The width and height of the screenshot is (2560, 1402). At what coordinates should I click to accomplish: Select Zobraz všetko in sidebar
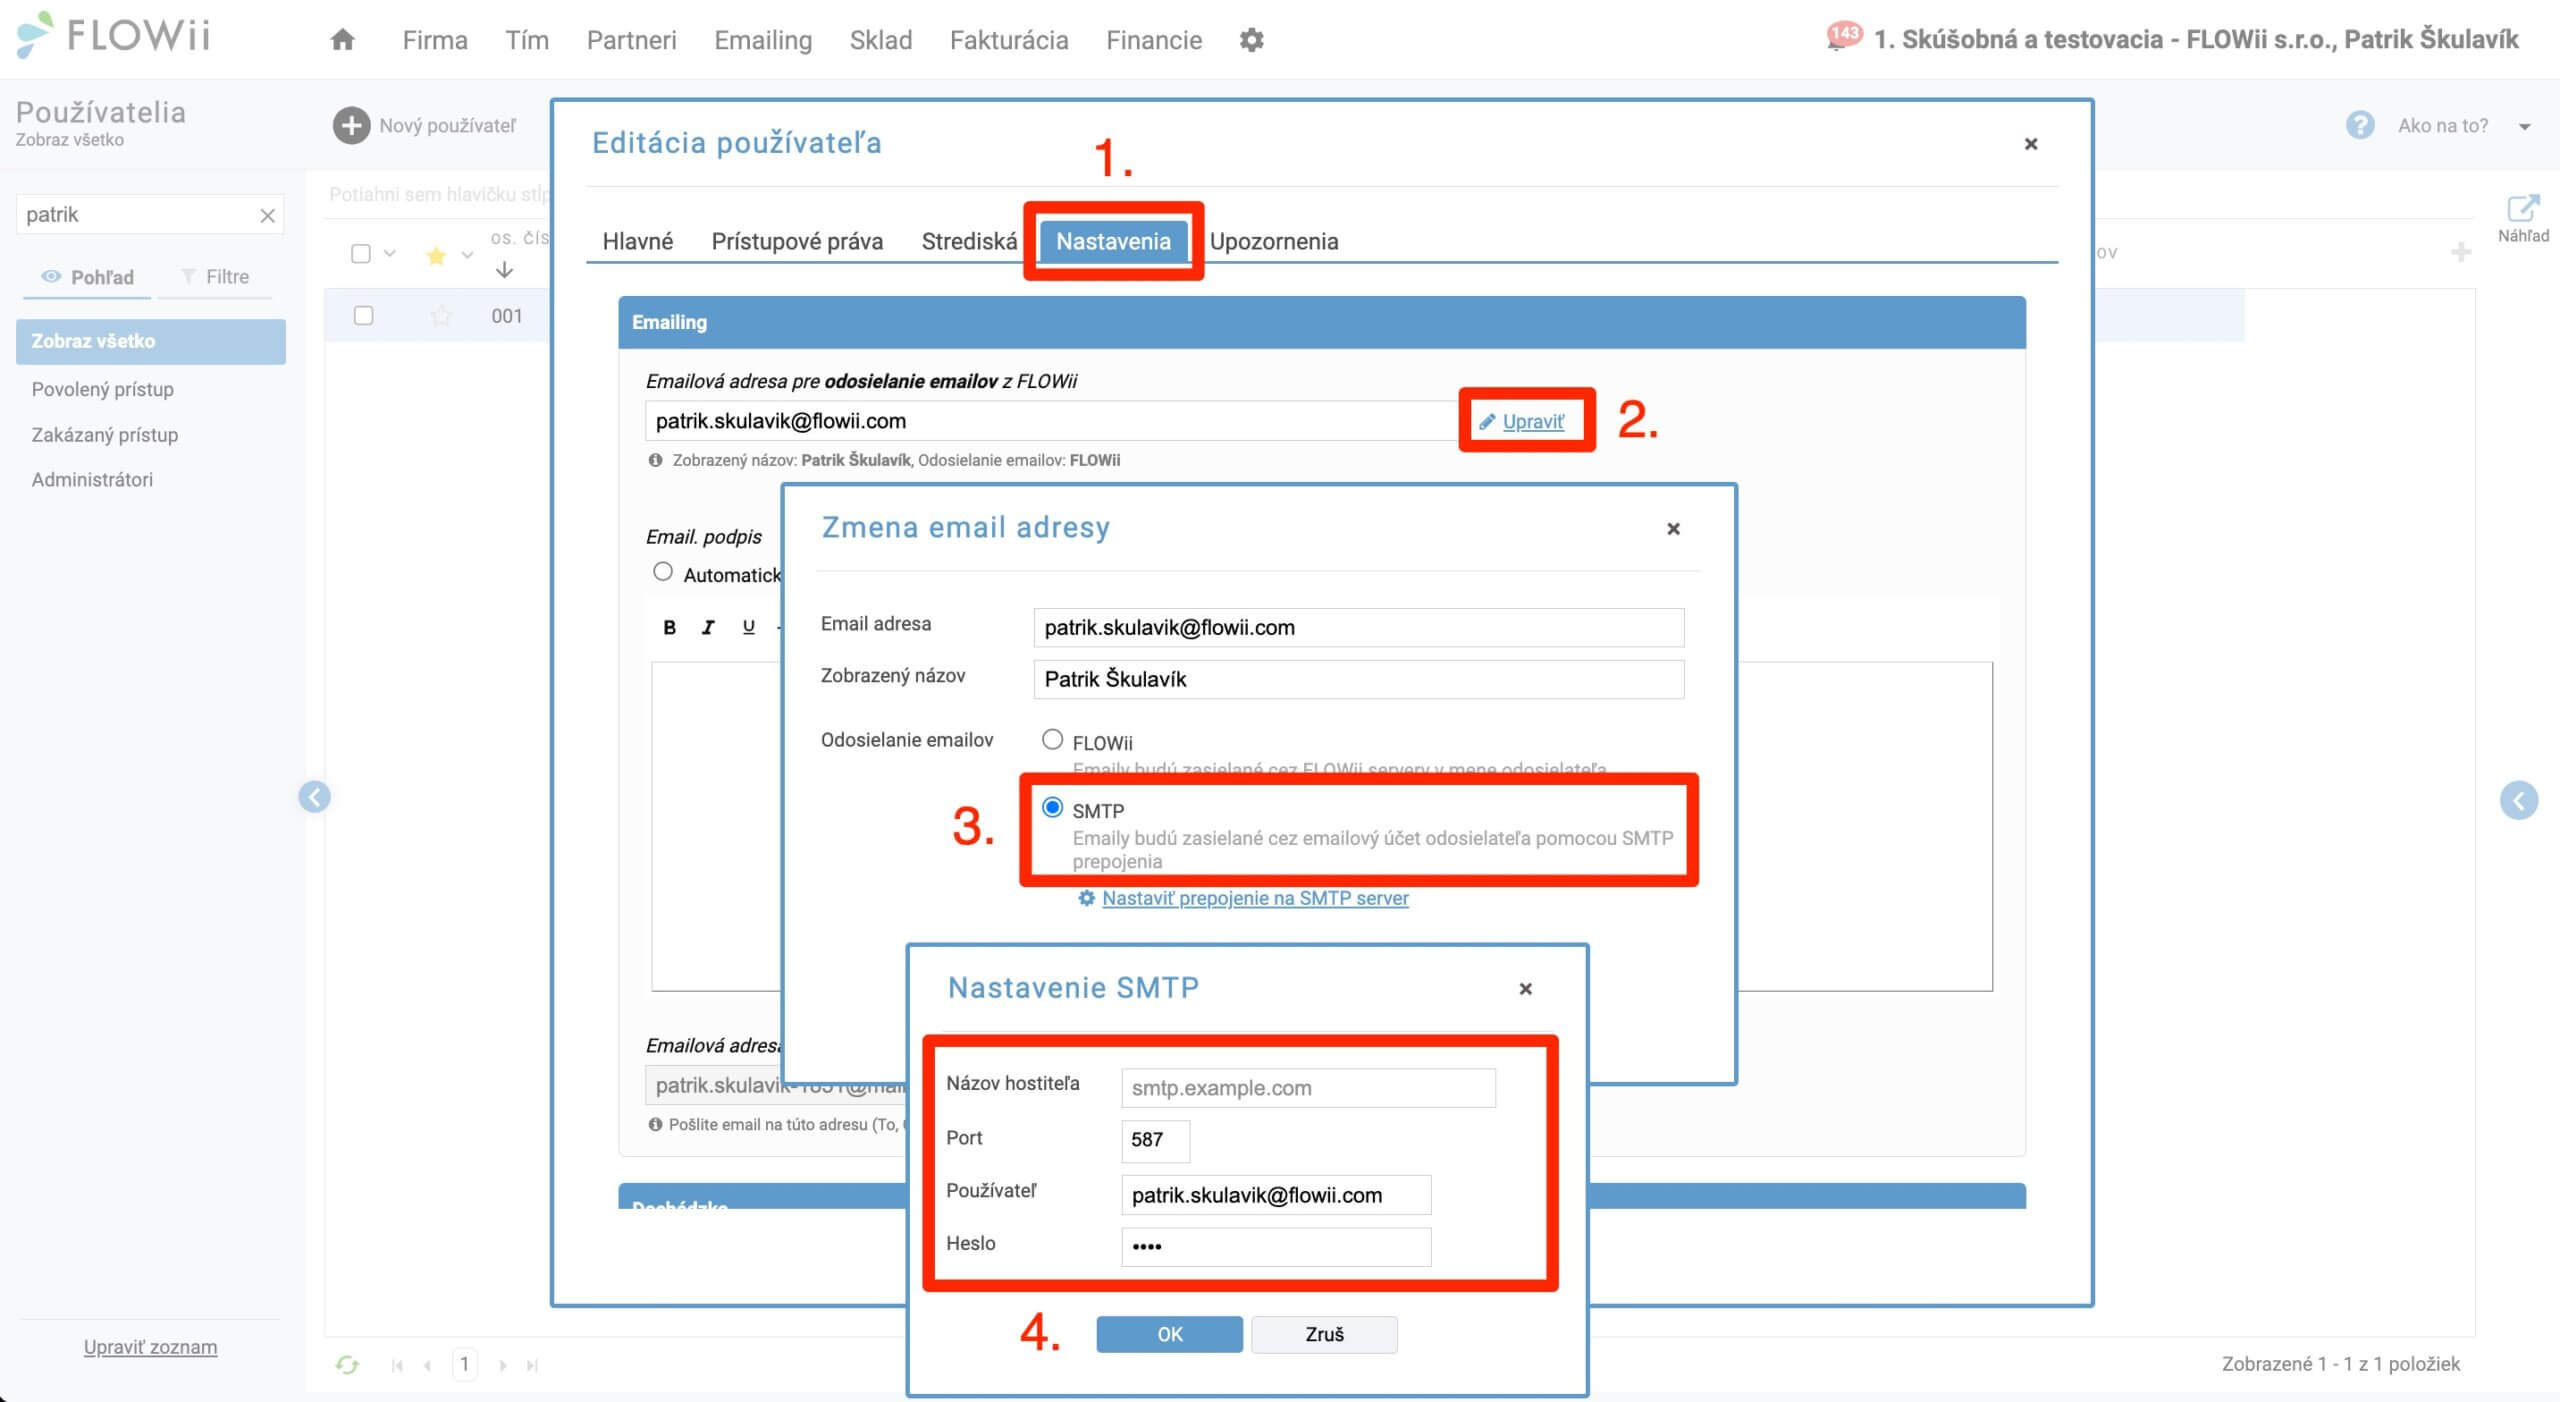coord(151,341)
